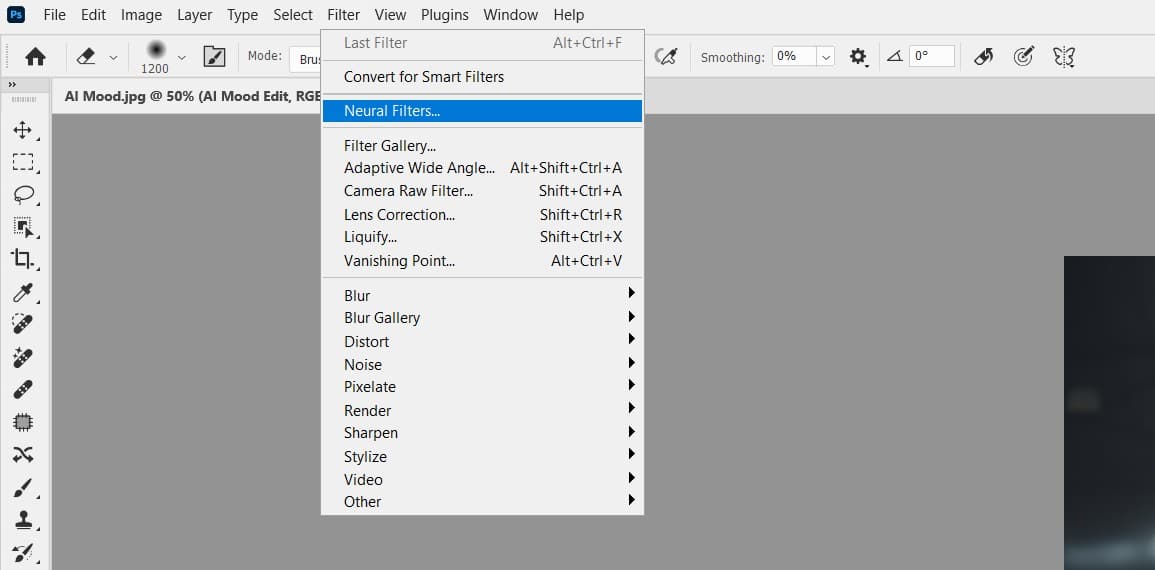The width and height of the screenshot is (1155, 570).
Task: Select the History Brush tool
Action: pyautogui.click(x=23, y=552)
